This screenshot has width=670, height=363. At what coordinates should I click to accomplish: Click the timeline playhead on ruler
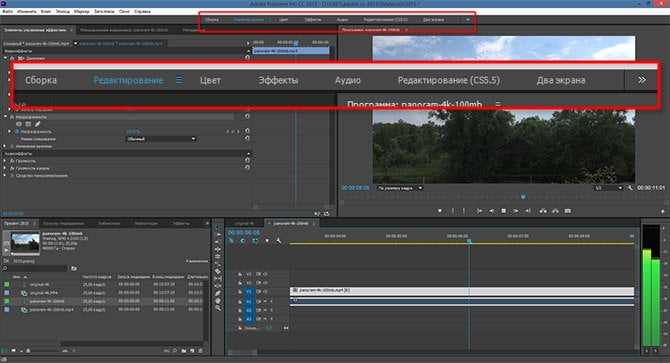point(469,241)
